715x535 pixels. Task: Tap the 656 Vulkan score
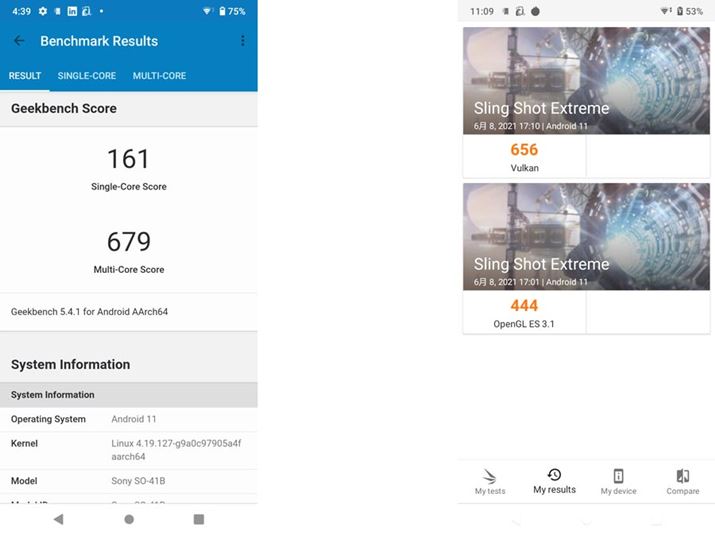[x=524, y=150]
